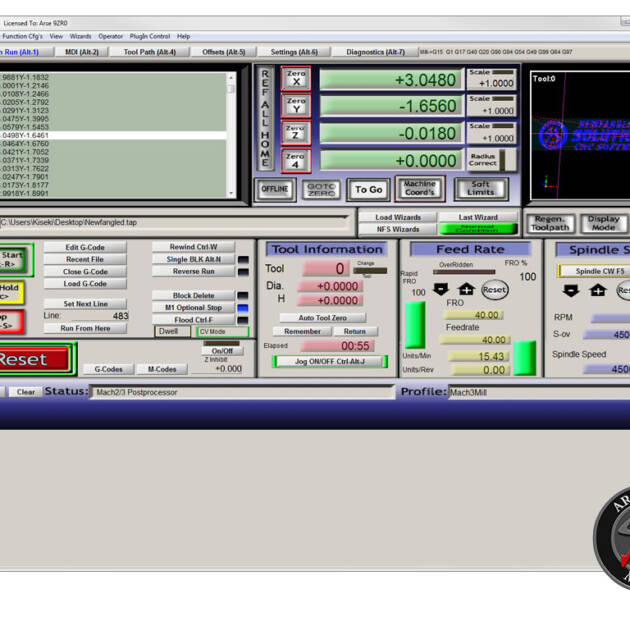Zero the Z axis DRO
Viewport: 630px width, 630px height.
tap(295, 134)
